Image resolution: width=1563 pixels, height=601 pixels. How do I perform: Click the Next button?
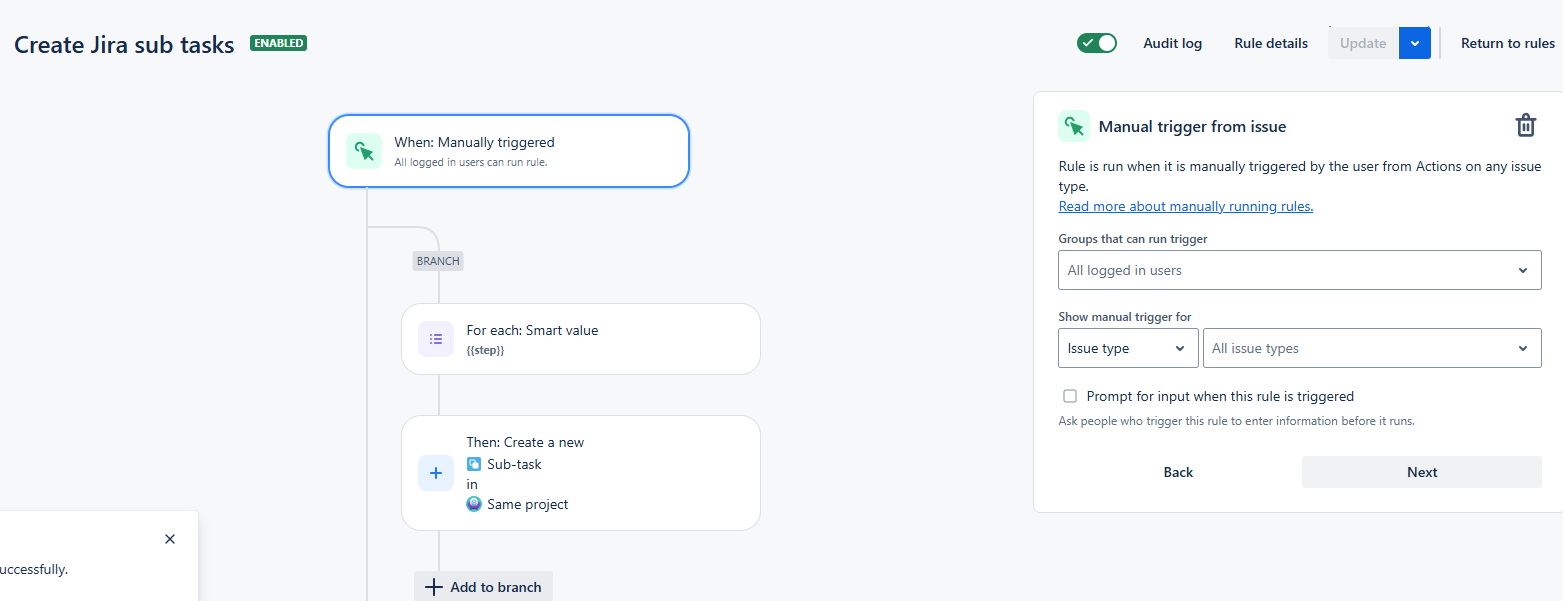(1422, 472)
